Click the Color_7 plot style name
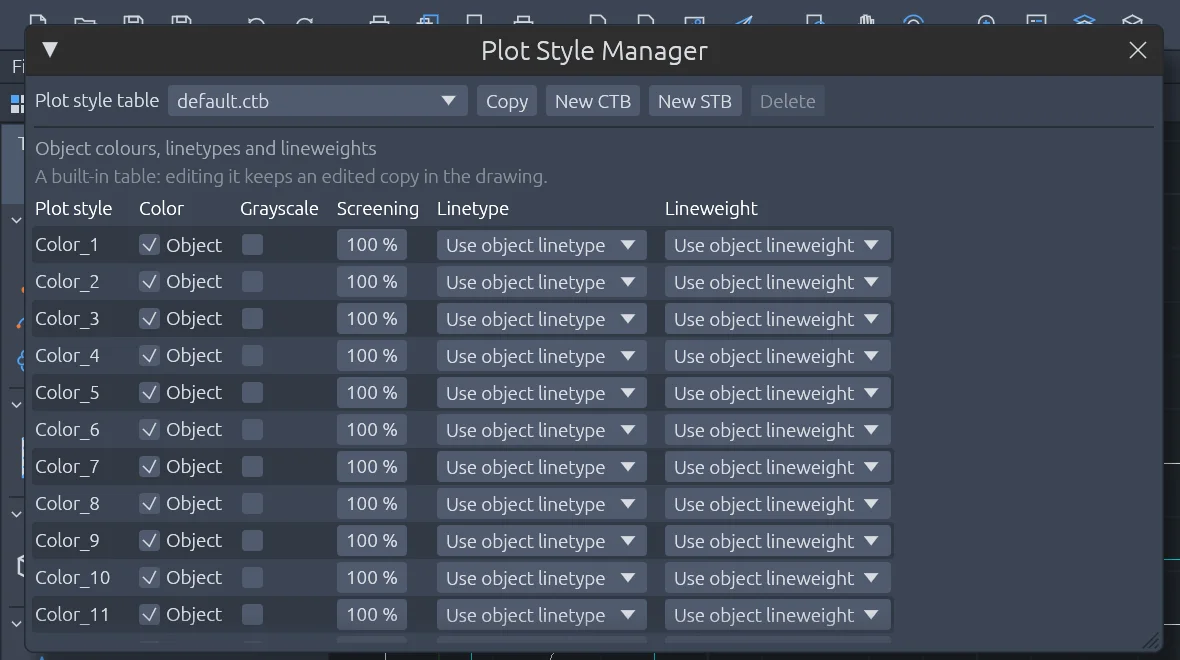 (x=67, y=467)
